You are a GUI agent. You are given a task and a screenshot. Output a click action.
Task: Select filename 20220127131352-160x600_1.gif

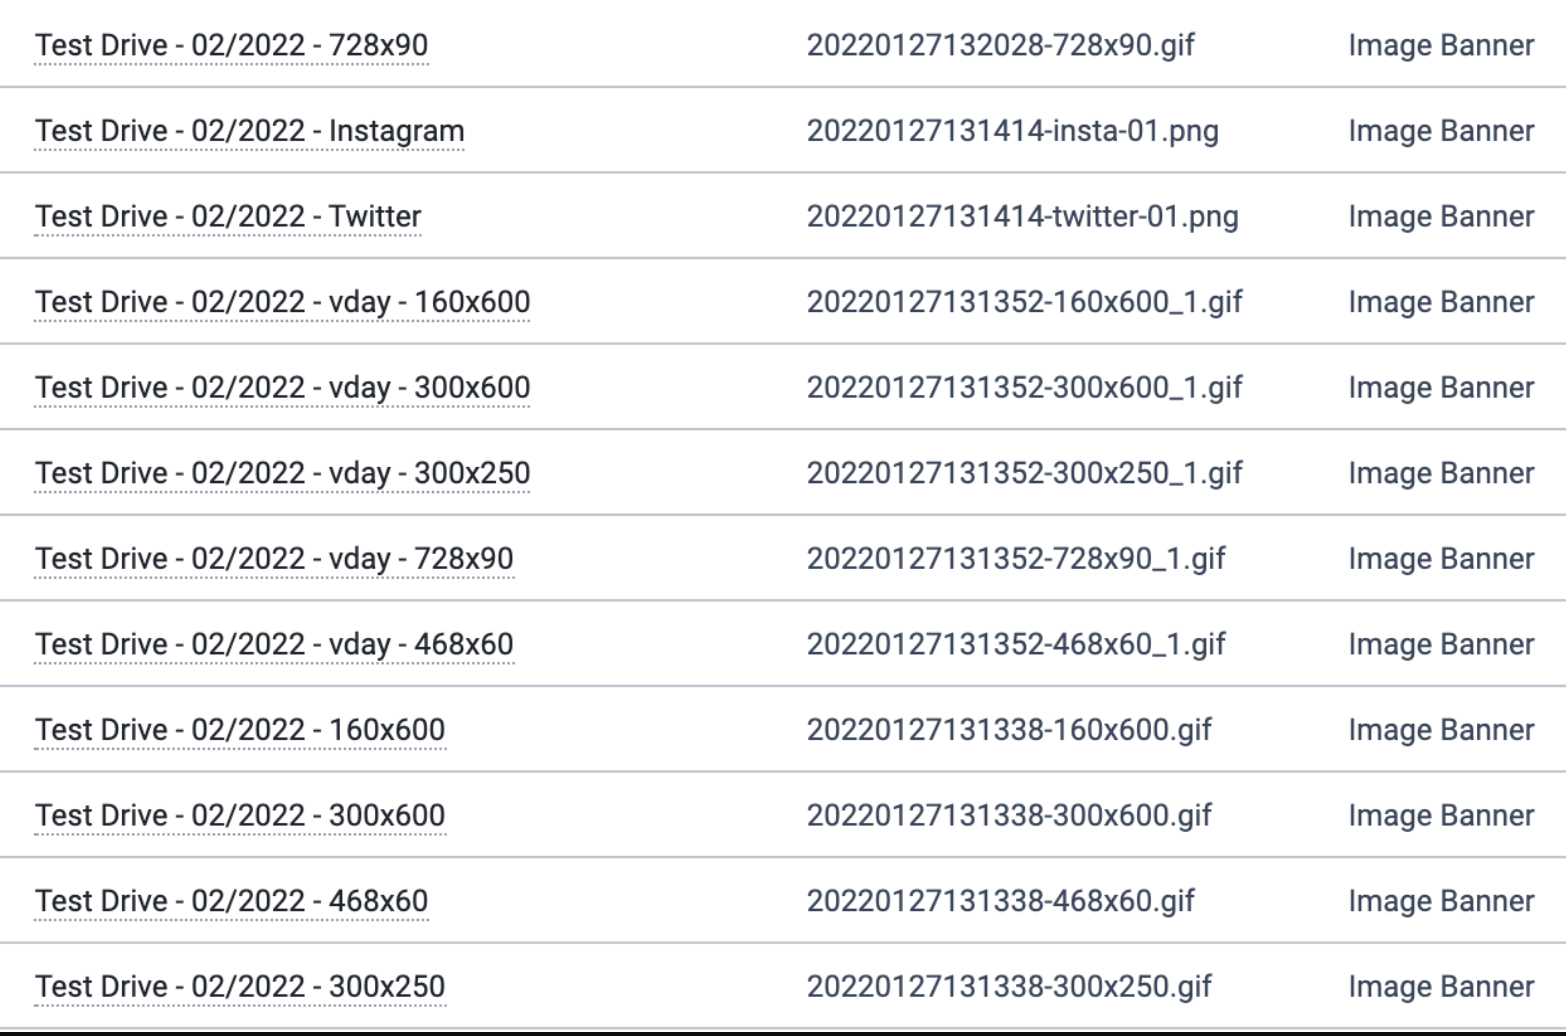pyautogui.click(x=1025, y=302)
